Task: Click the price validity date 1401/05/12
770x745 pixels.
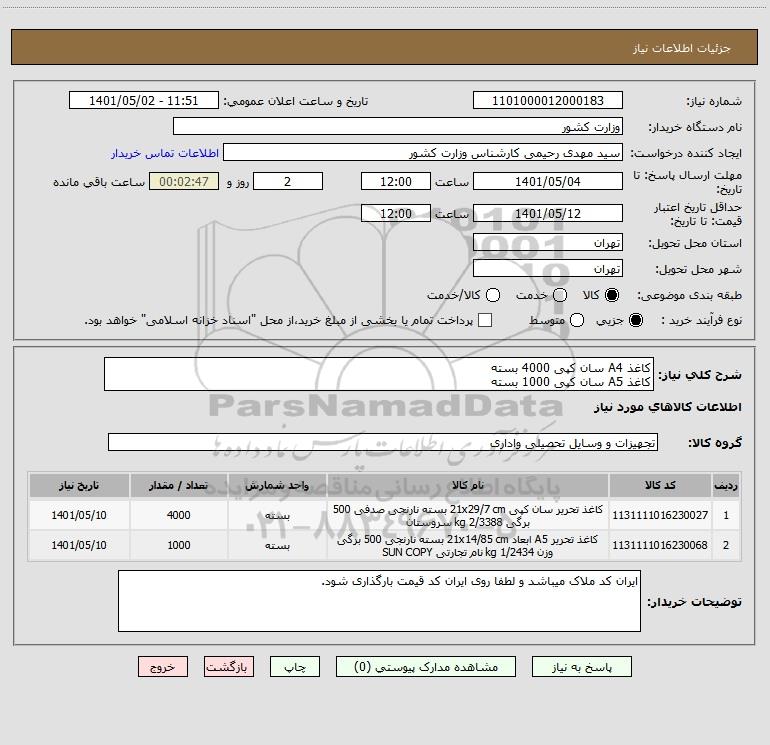Action: click(x=548, y=213)
